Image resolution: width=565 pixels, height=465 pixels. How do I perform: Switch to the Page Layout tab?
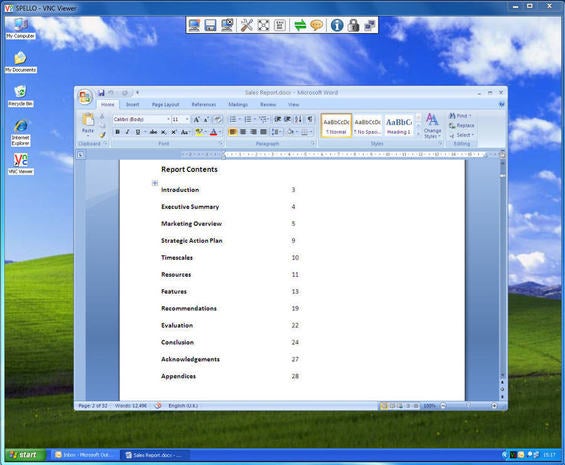point(165,105)
